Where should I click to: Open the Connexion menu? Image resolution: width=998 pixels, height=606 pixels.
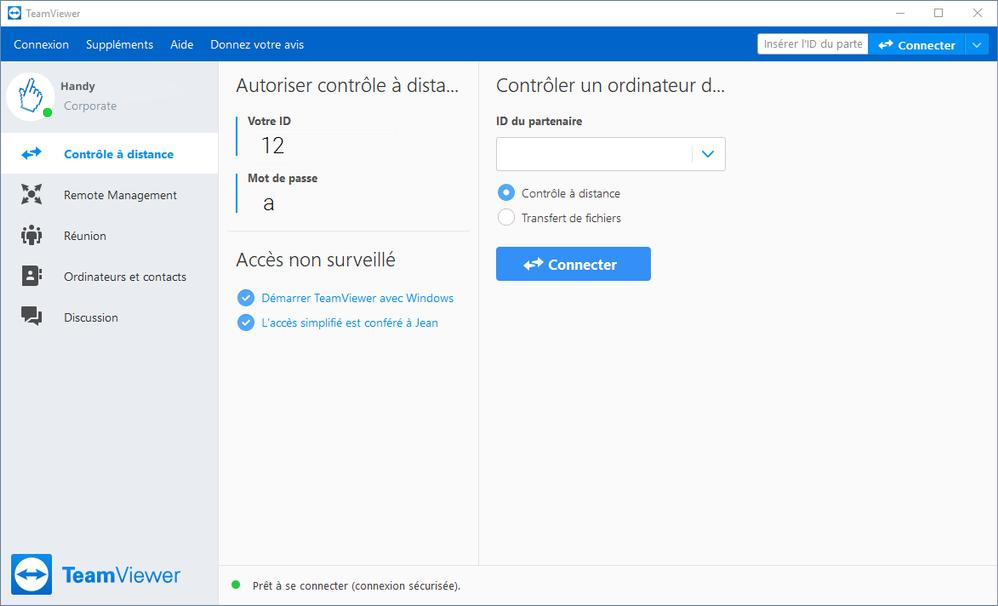[x=41, y=45]
